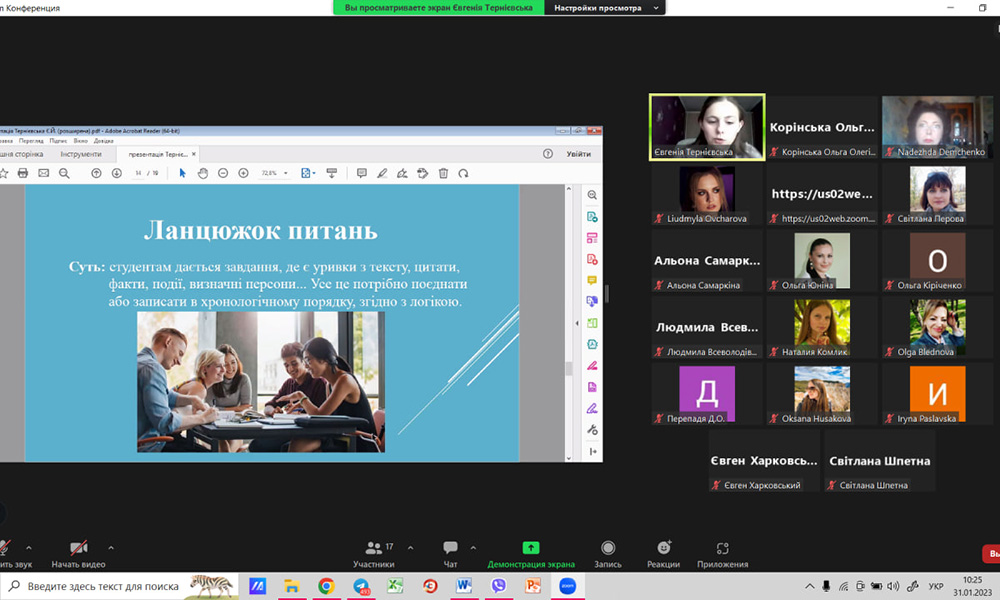Expand the video options arrow

click(110, 548)
